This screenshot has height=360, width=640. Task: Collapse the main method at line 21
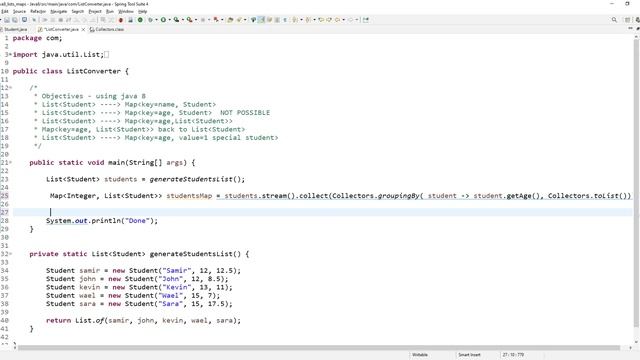click(x=10, y=162)
